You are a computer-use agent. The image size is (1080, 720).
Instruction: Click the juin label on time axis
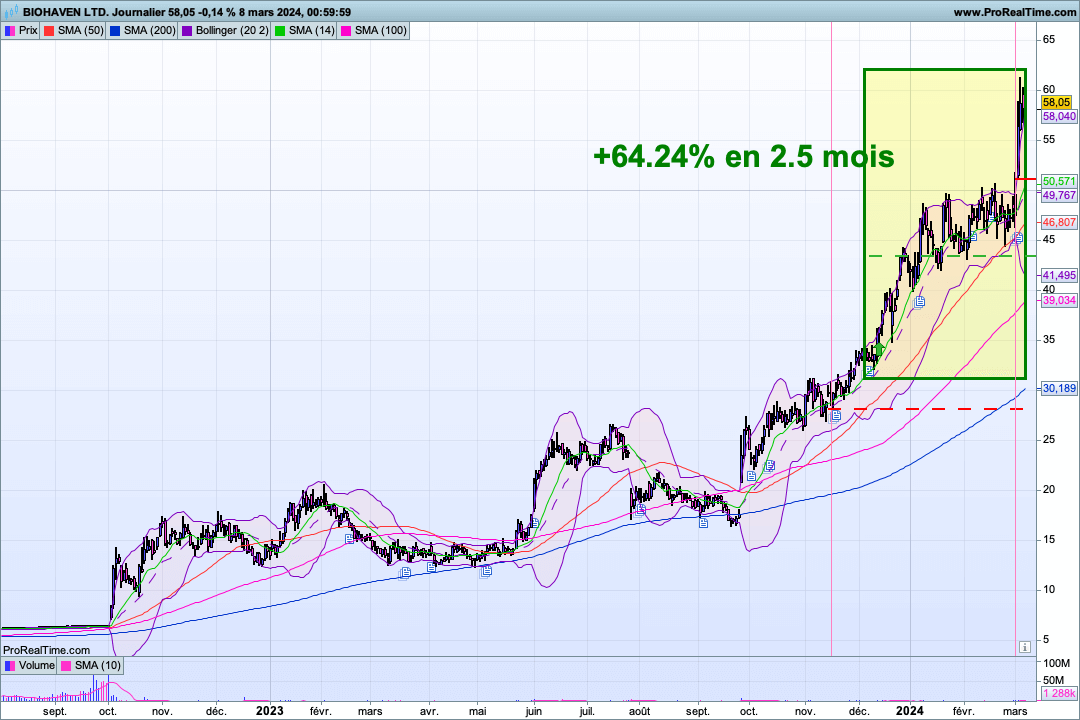click(x=534, y=711)
